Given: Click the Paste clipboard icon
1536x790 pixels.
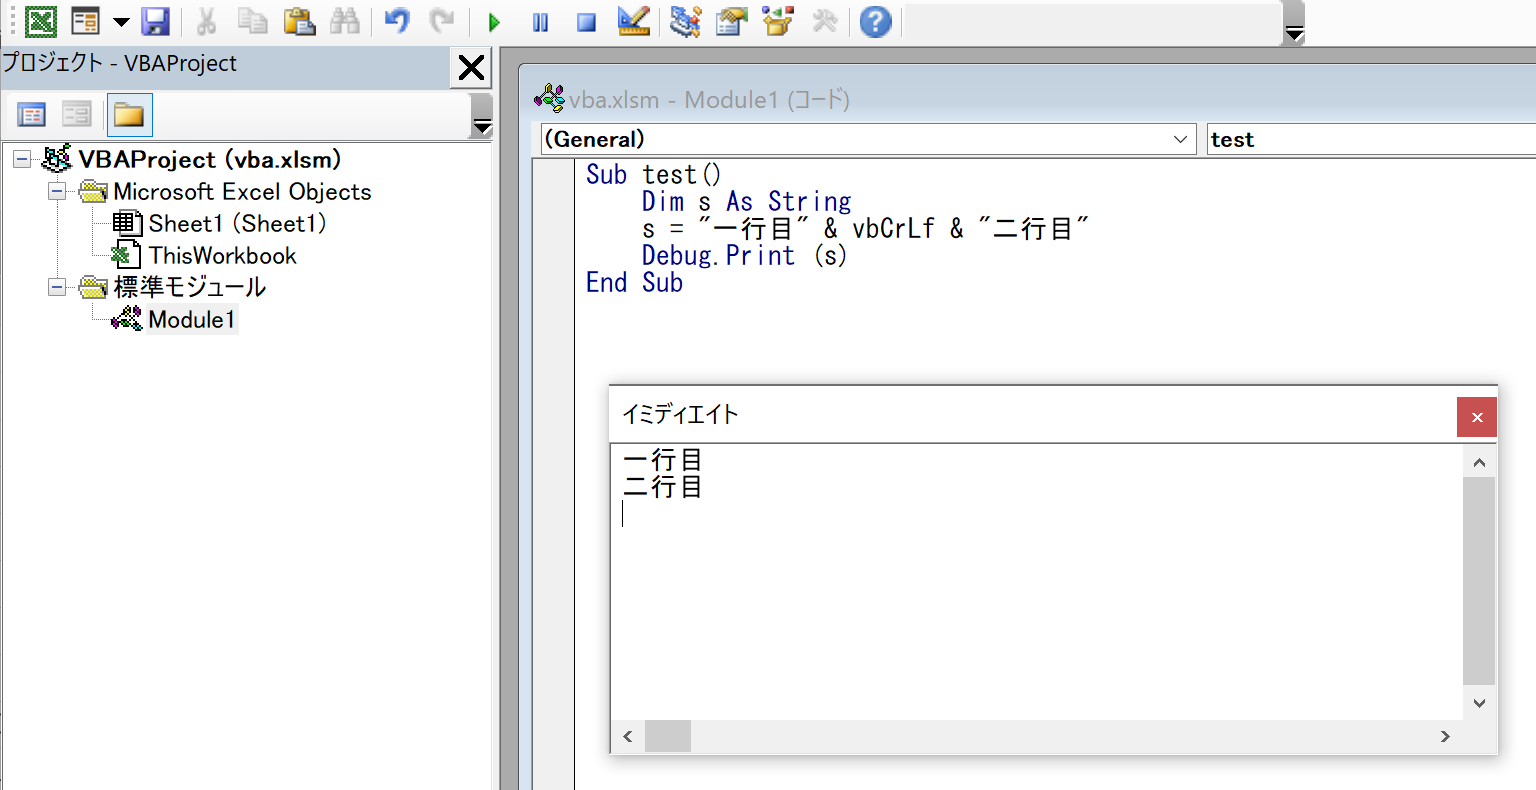Looking at the screenshot, I should pyautogui.click(x=299, y=21).
